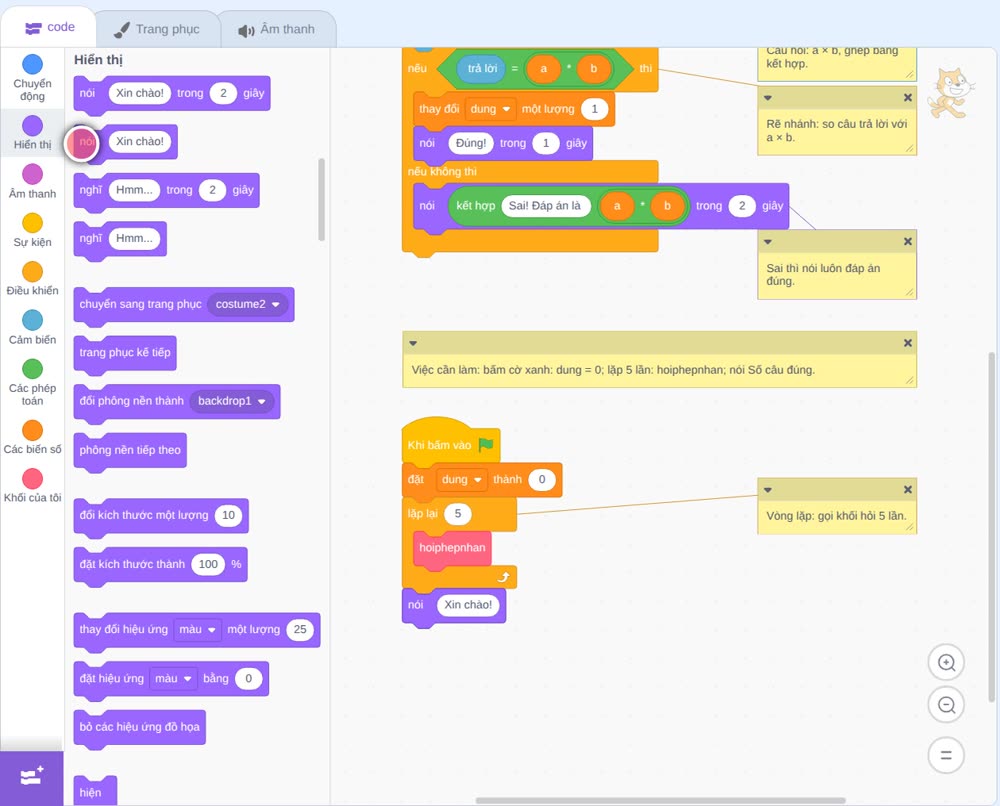Close the 'Vòng lặp' comment

click(908, 490)
